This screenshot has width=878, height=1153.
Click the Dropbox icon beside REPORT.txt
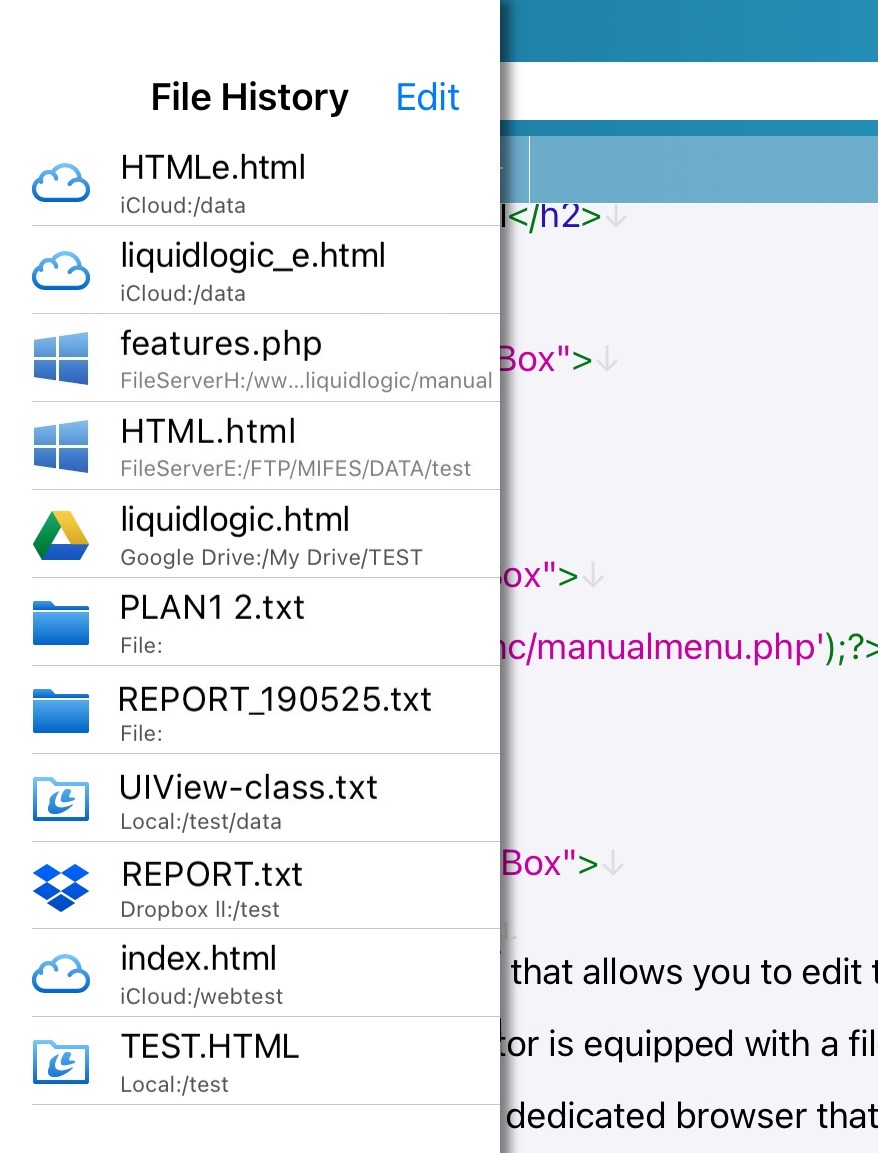pos(61,886)
